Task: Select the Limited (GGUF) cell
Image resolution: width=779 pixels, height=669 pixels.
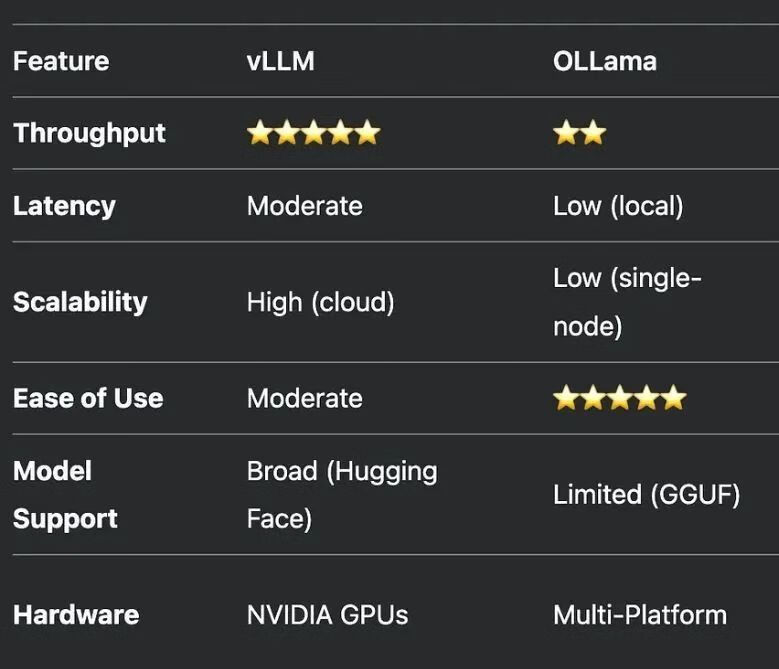Action: click(x=646, y=495)
